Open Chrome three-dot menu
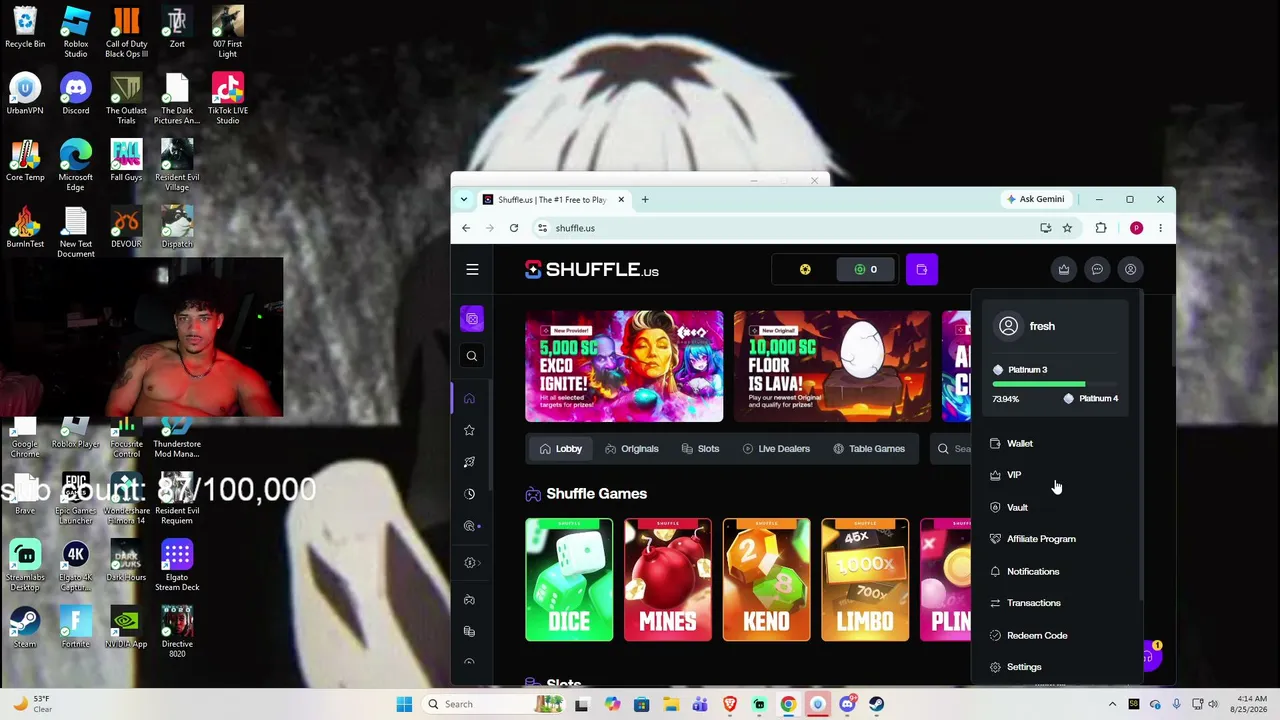Screen dimensions: 1280x720 tap(1160, 228)
